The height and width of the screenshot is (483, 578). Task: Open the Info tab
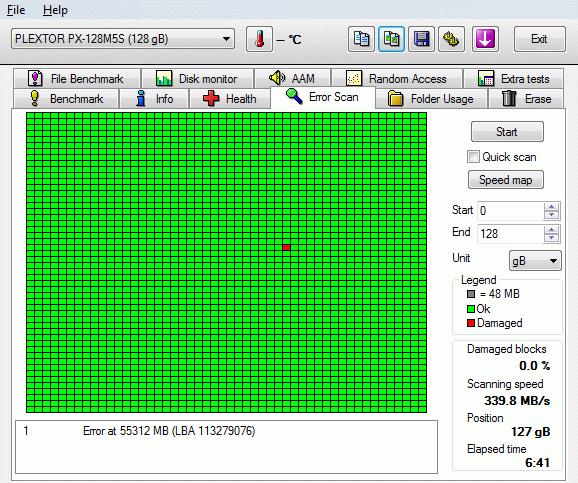[x=154, y=99]
